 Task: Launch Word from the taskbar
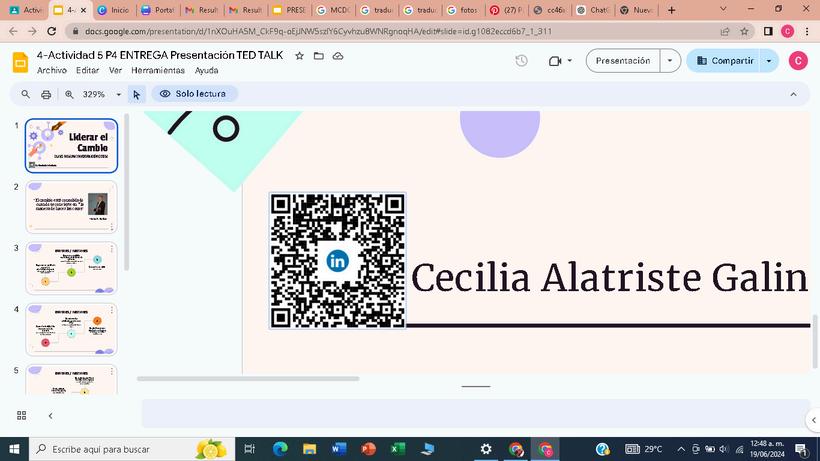[339, 449]
